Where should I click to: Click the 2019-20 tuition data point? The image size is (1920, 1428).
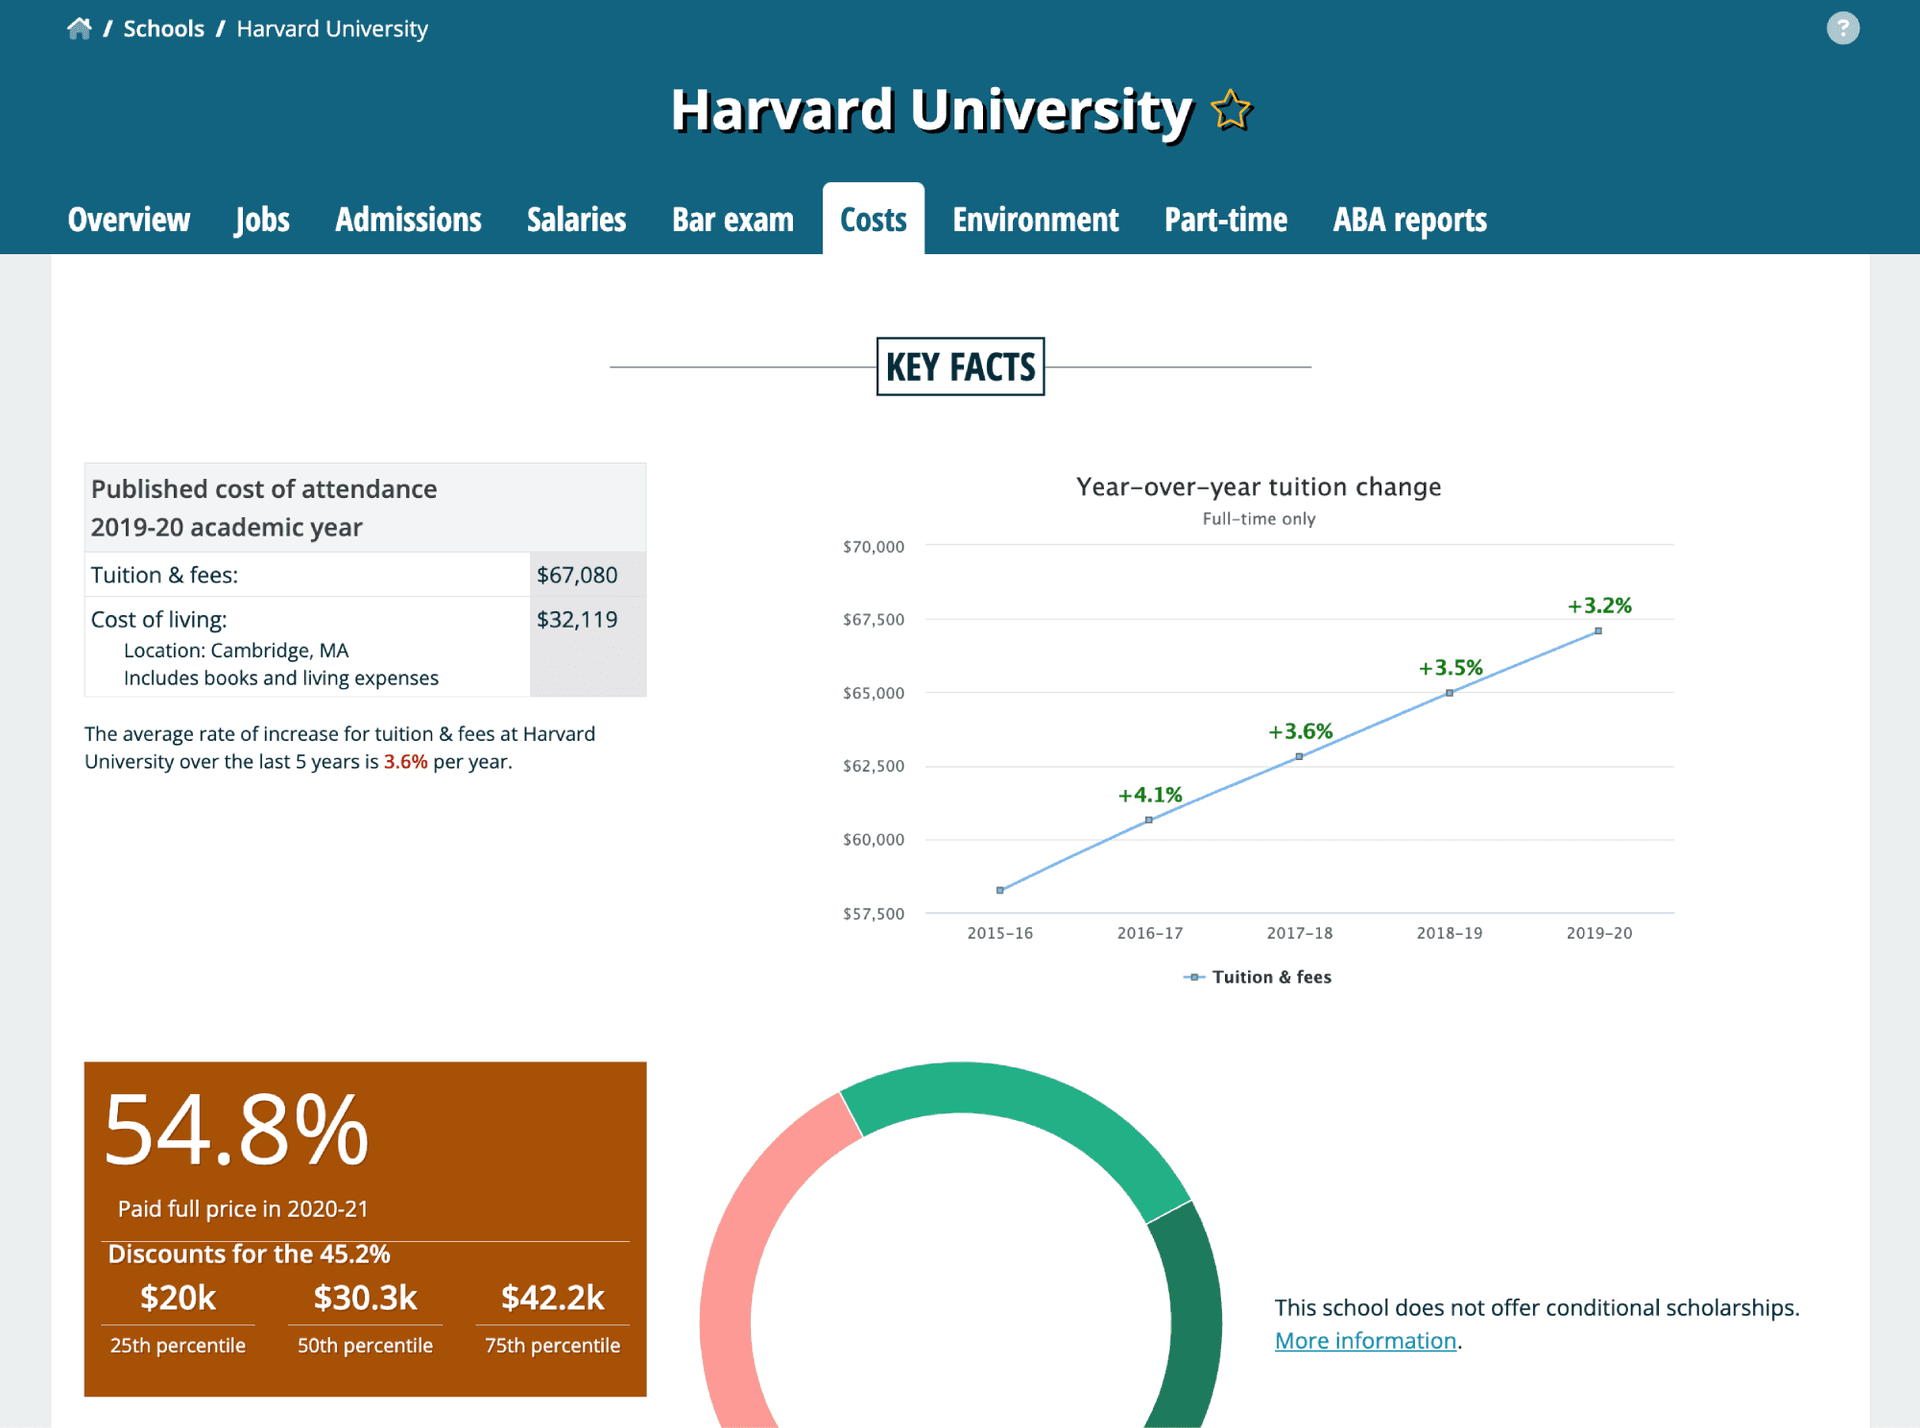click(1597, 630)
